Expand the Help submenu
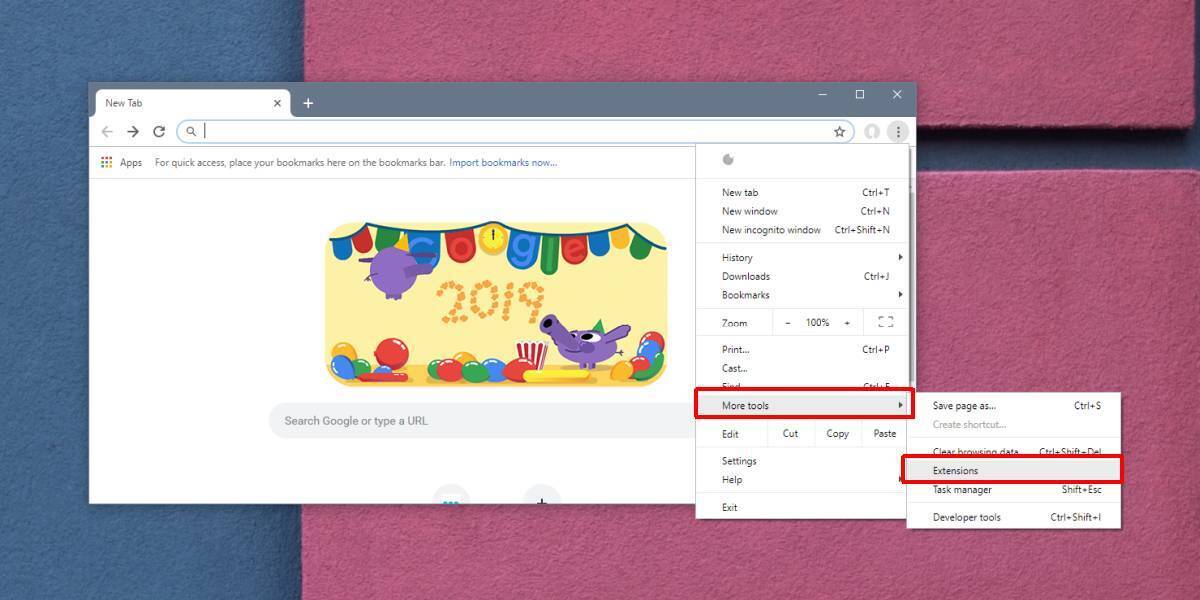Image resolution: width=1200 pixels, height=600 pixels. pos(801,479)
